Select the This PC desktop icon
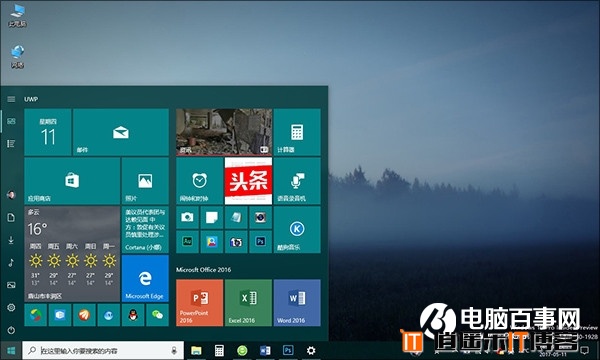Viewport: 600px width, 360px height. [x=18, y=16]
